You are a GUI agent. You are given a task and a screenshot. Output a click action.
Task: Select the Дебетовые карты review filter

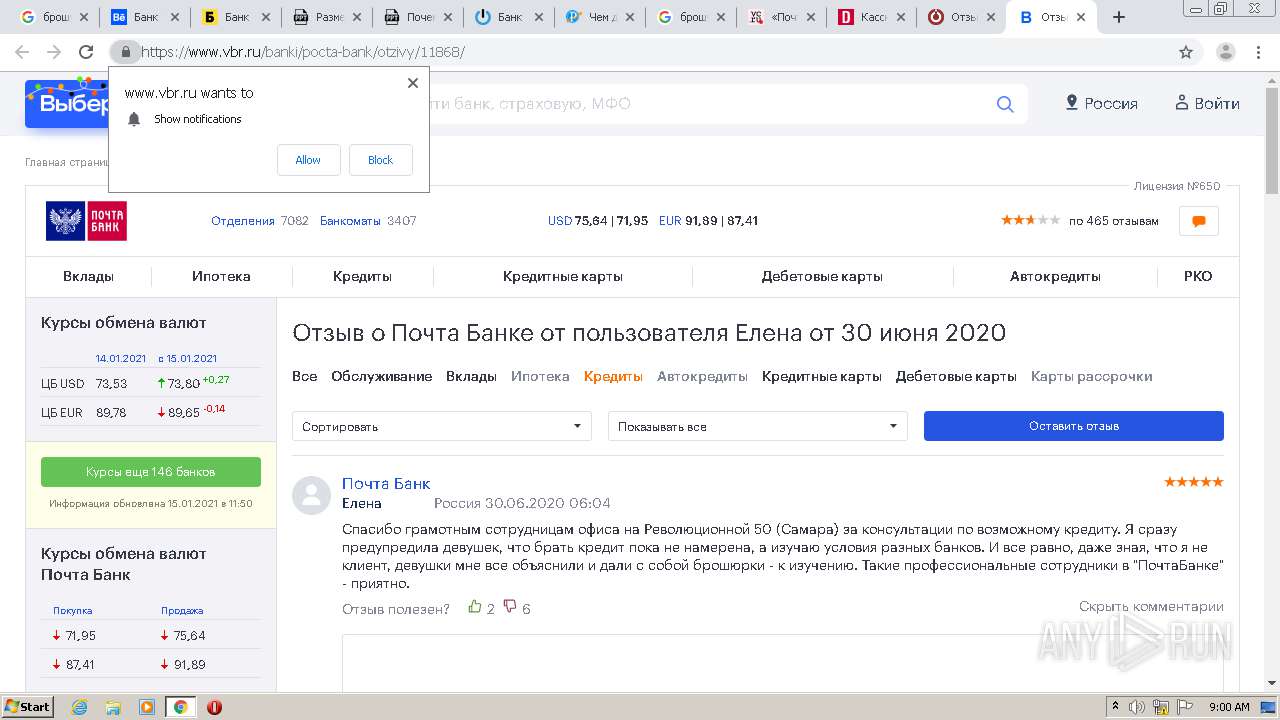click(956, 376)
